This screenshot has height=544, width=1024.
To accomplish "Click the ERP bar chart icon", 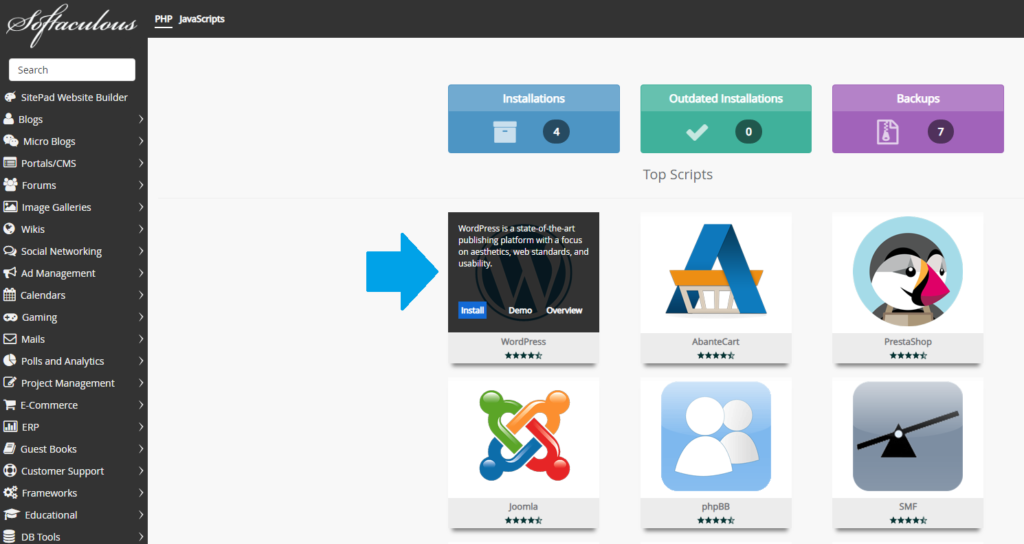I will pyautogui.click(x=10, y=426).
